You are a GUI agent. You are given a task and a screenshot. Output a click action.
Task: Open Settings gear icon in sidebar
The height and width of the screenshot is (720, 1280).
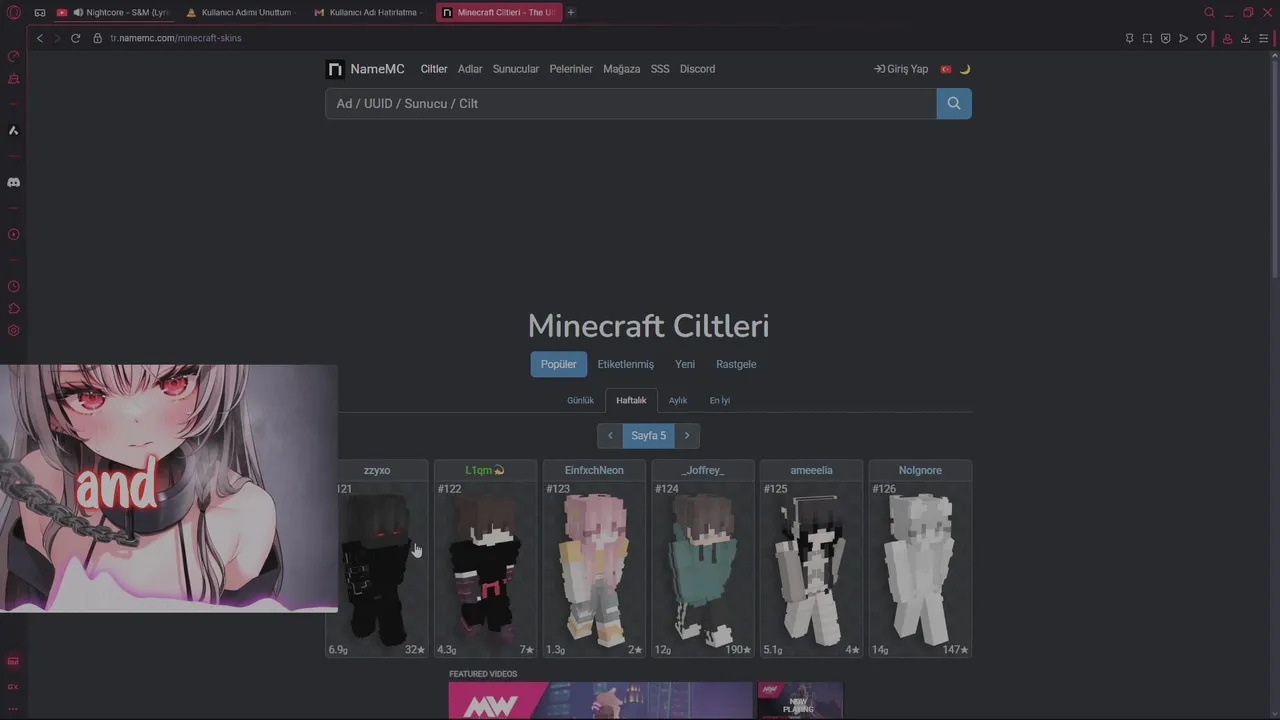14,330
